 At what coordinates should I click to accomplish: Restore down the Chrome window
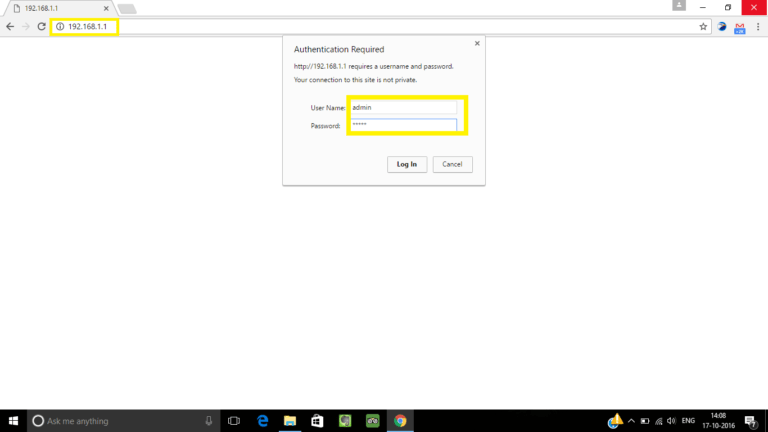pyautogui.click(x=728, y=7)
